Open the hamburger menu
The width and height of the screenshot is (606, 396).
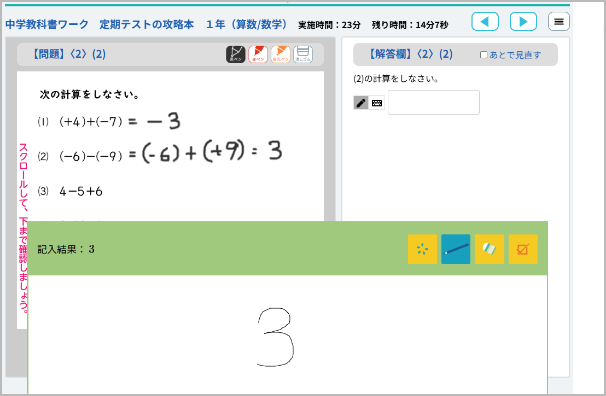pyautogui.click(x=558, y=22)
